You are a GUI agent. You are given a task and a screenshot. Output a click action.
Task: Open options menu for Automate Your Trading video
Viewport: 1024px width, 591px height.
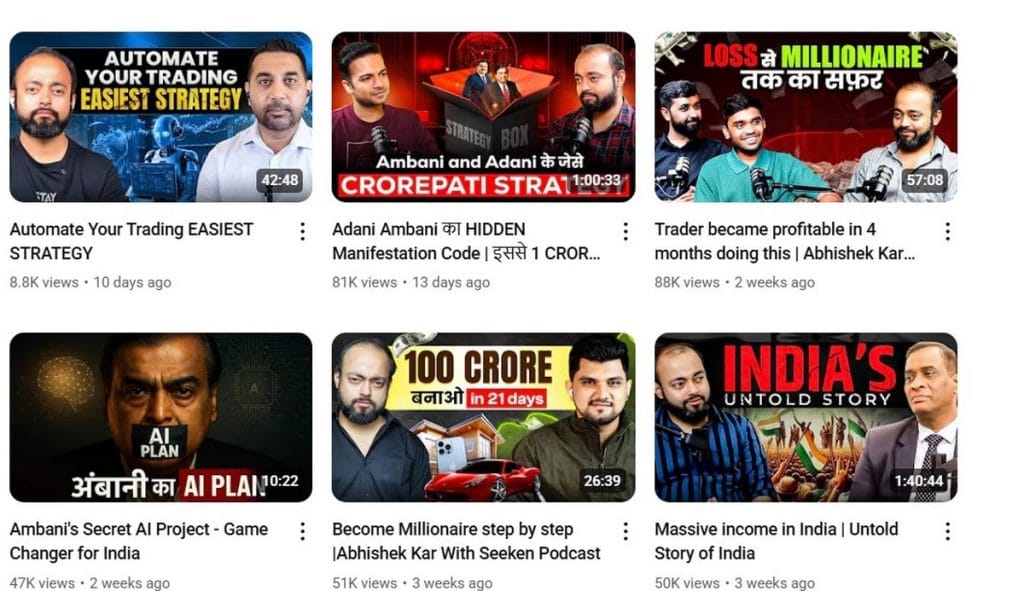click(302, 231)
